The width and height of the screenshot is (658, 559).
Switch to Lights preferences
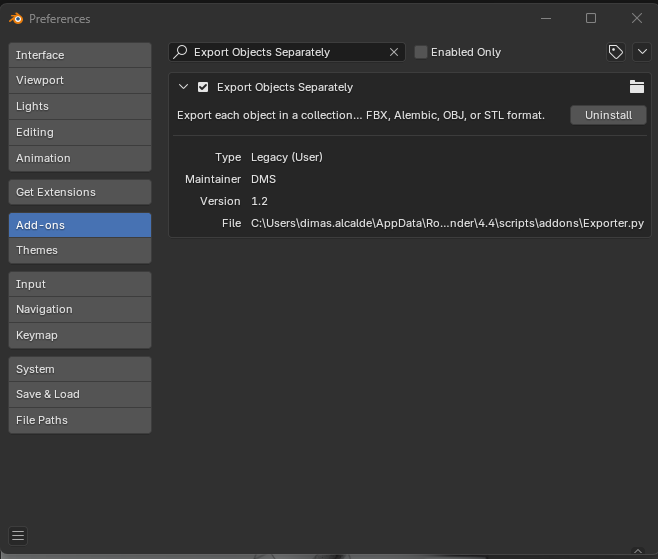click(x=80, y=106)
